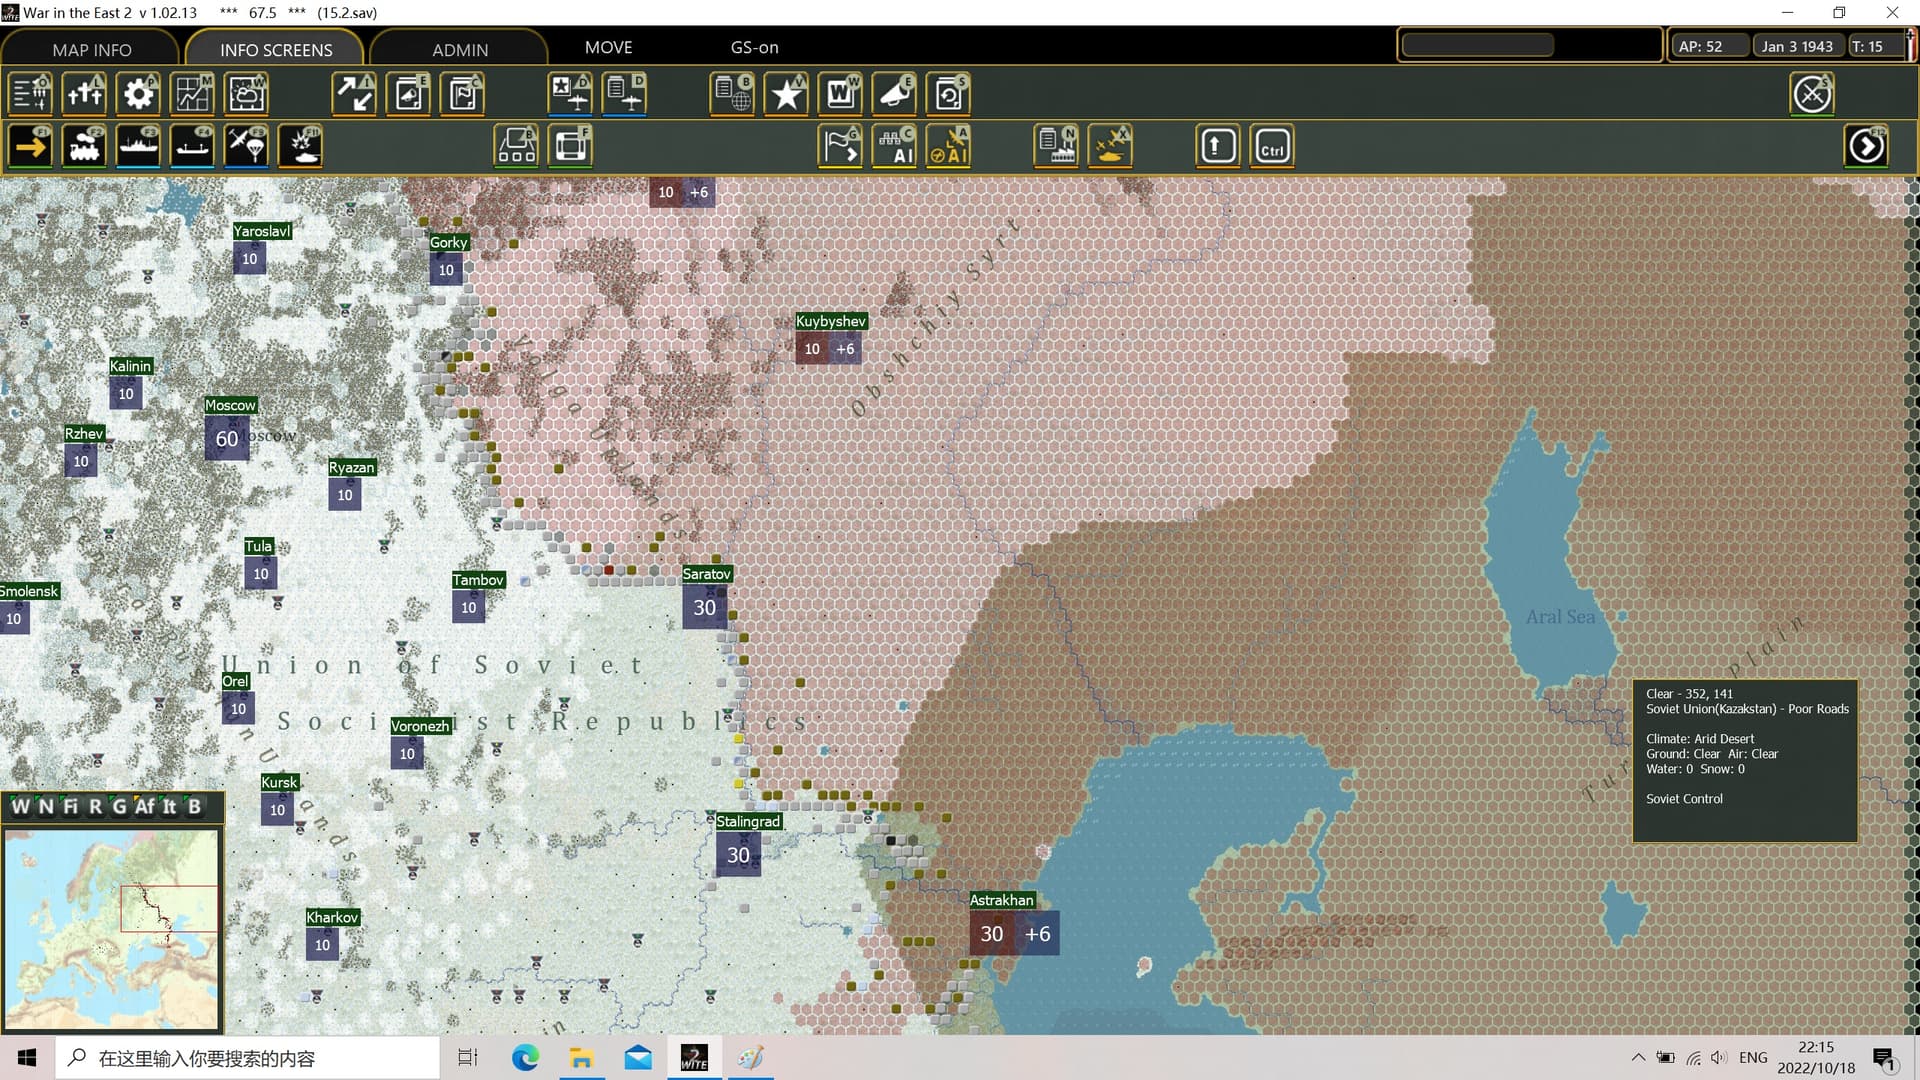Viewport: 1920px width, 1080px height.
Task: Click the air AI plane icon (A)
Action: coord(948,146)
